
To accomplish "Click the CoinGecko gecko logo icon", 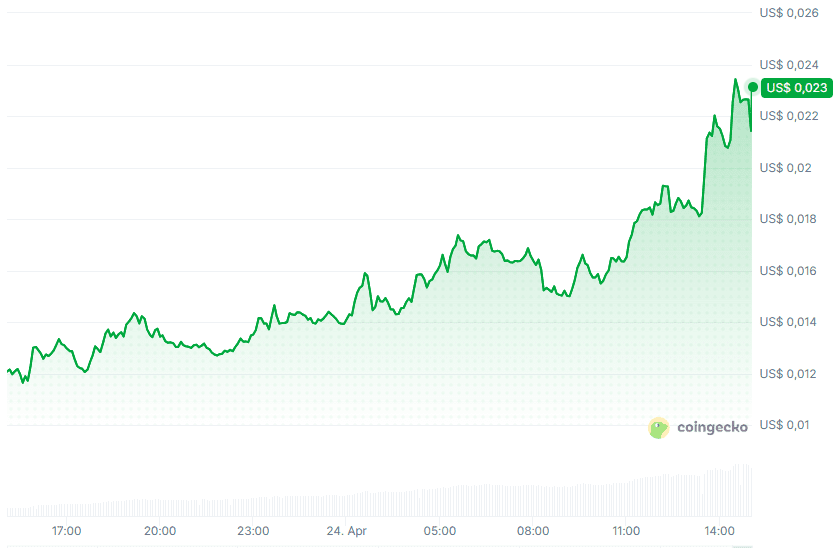I will (x=658, y=428).
